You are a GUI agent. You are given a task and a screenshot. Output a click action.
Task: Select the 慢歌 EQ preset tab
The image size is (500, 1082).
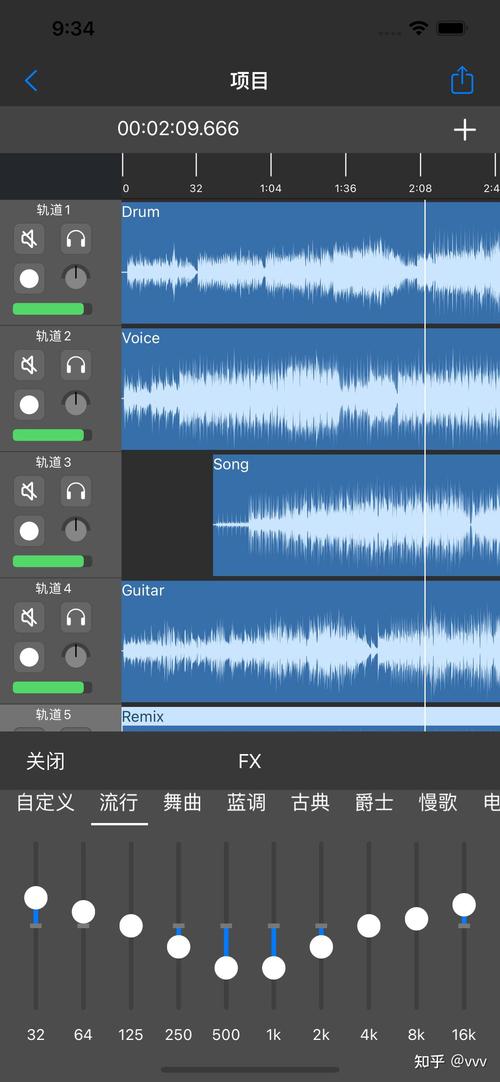pos(438,803)
